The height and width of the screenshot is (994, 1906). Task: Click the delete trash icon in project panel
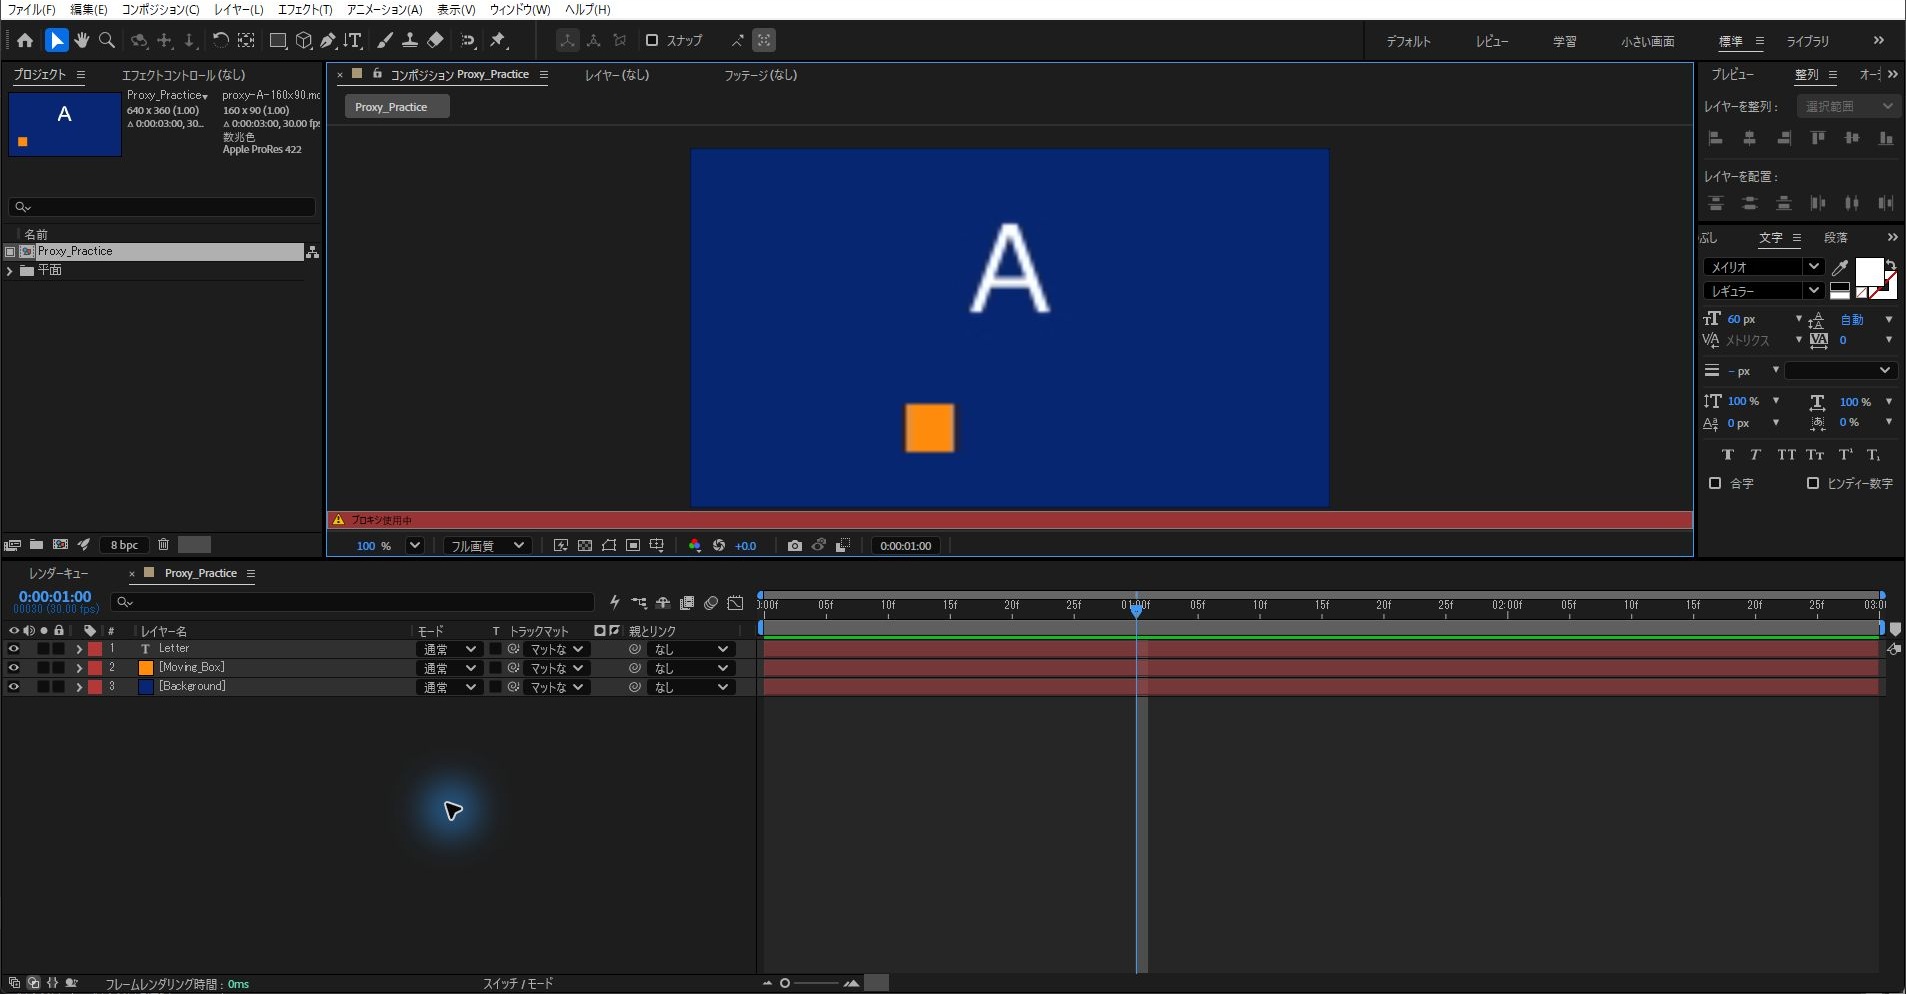pyautogui.click(x=163, y=544)
